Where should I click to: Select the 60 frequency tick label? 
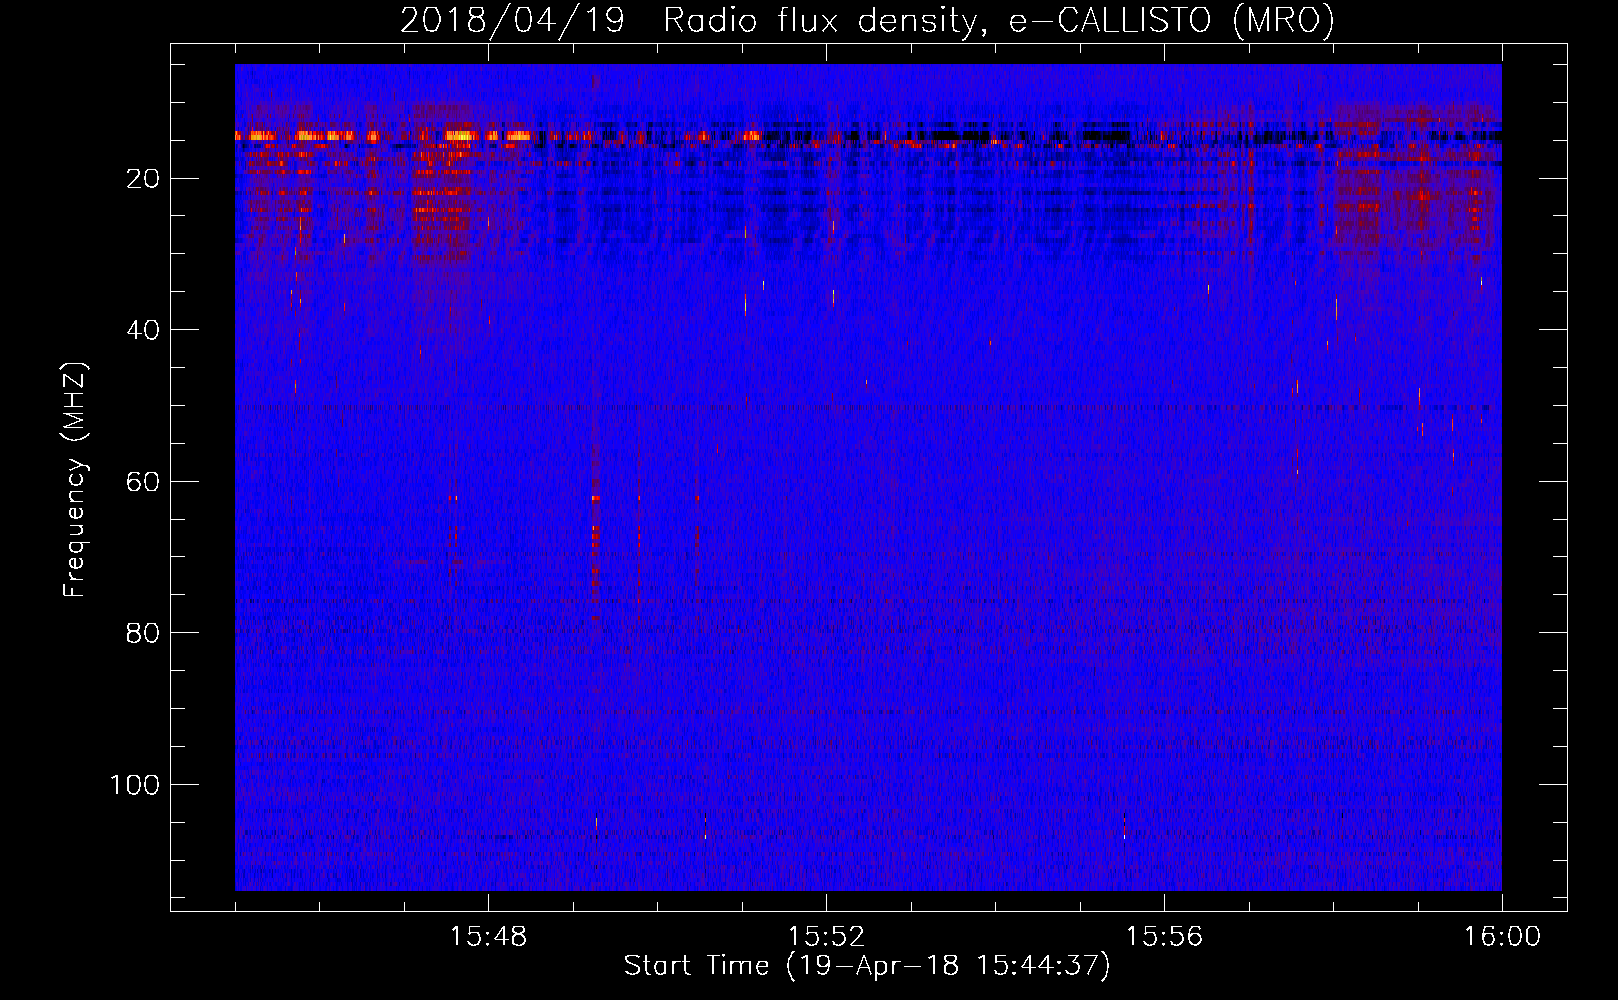point(144,482)
